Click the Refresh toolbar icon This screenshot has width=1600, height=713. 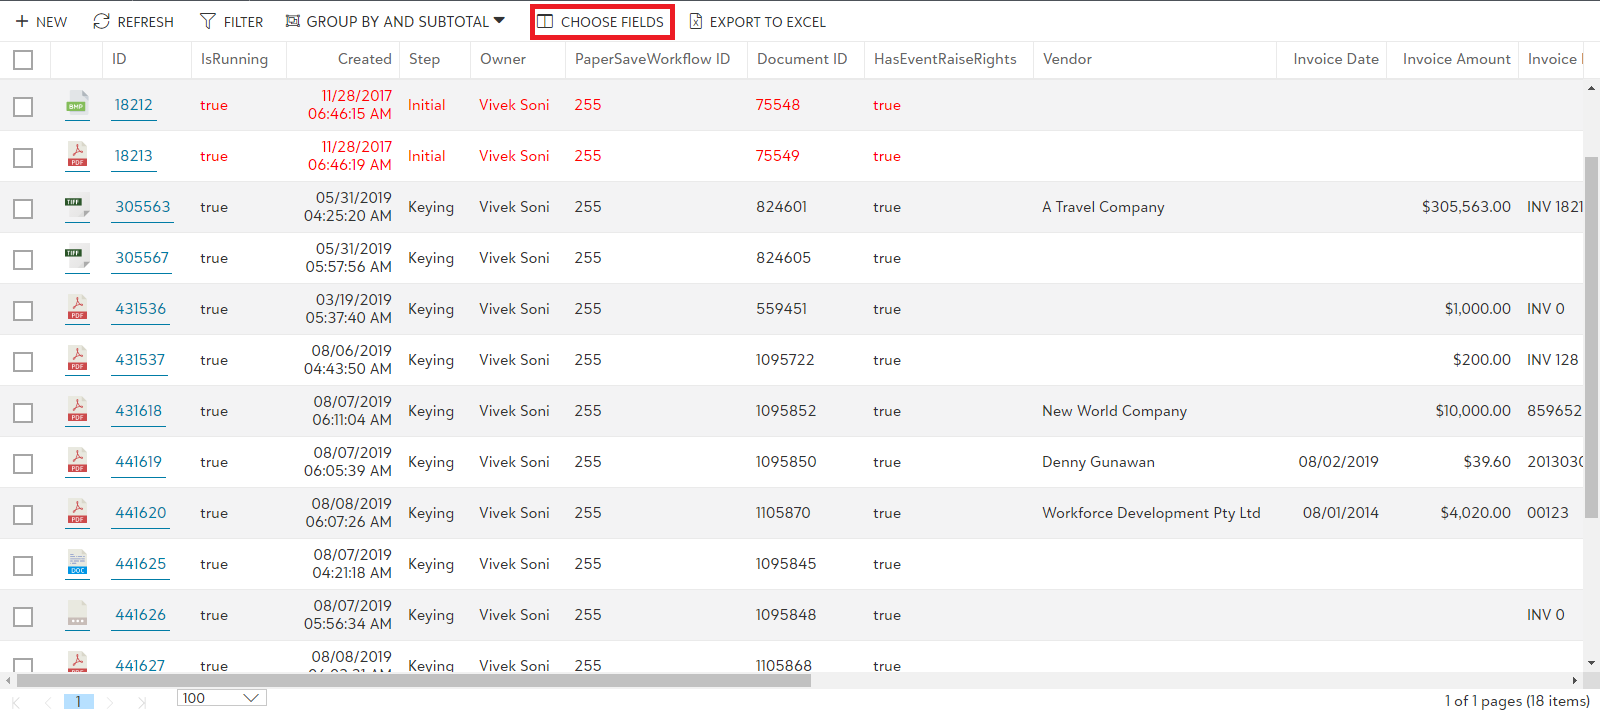click(x=102, y=21)
